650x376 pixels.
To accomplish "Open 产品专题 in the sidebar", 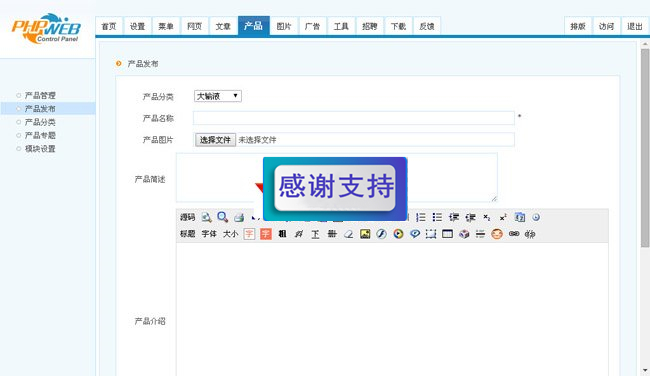I will click(x=40, y=135).
